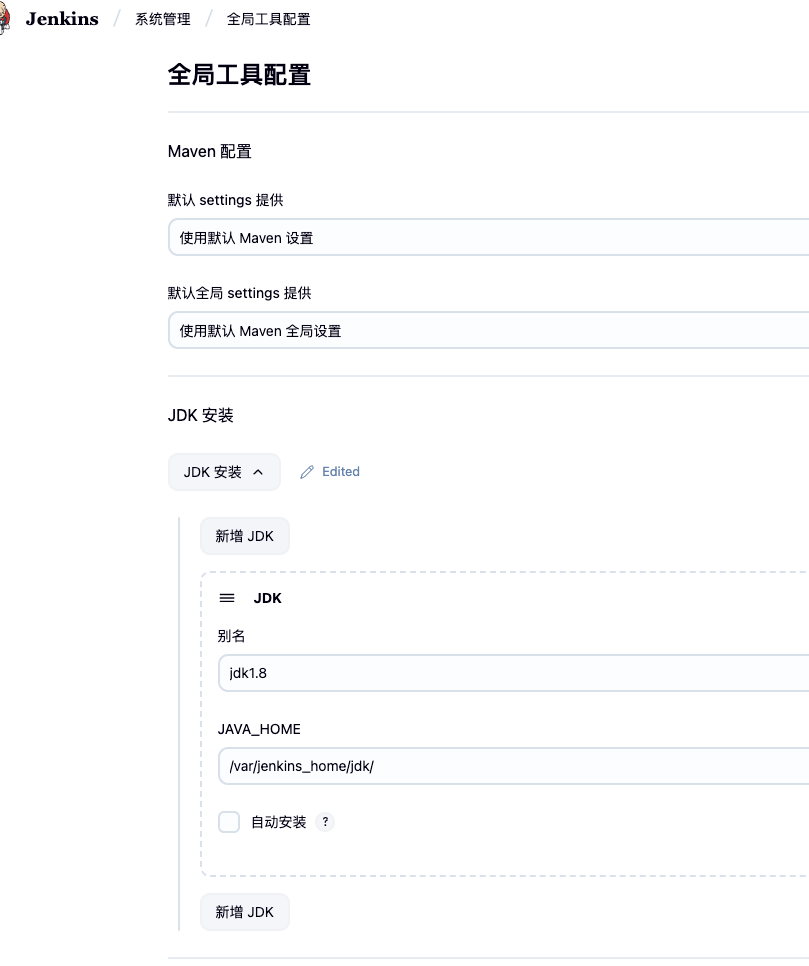
Task: Click the chevron arrow beside JDK 安装
Action: pyautogui.click(x=258, y=472)
